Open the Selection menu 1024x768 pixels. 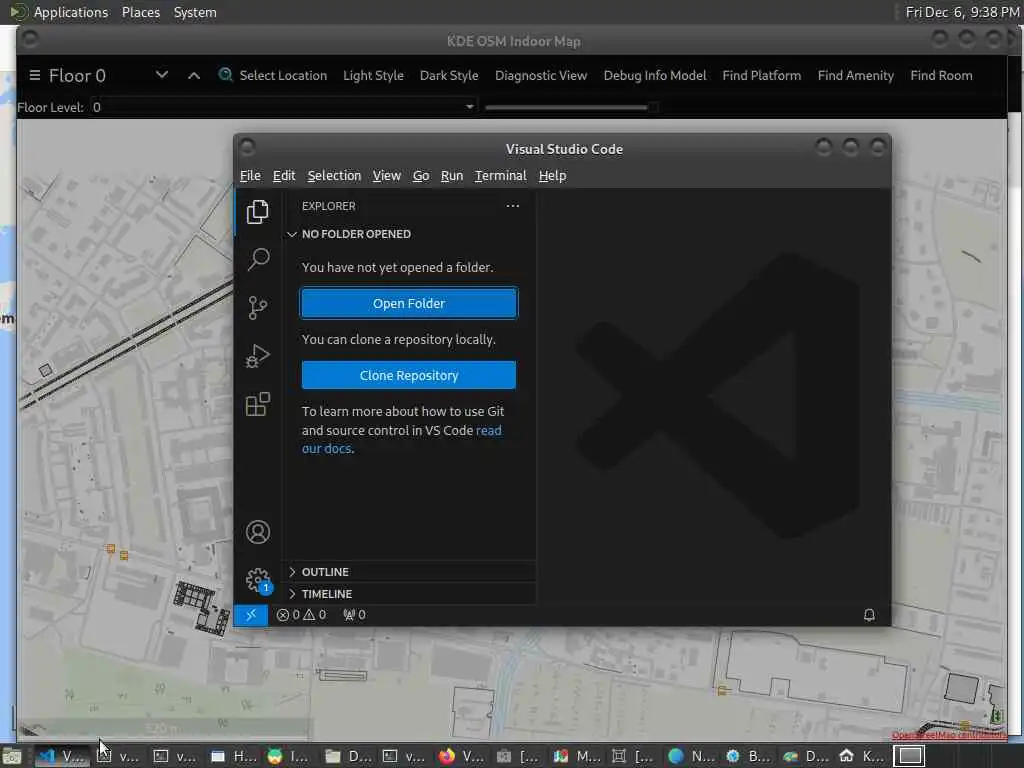click(x=334, y=176)
